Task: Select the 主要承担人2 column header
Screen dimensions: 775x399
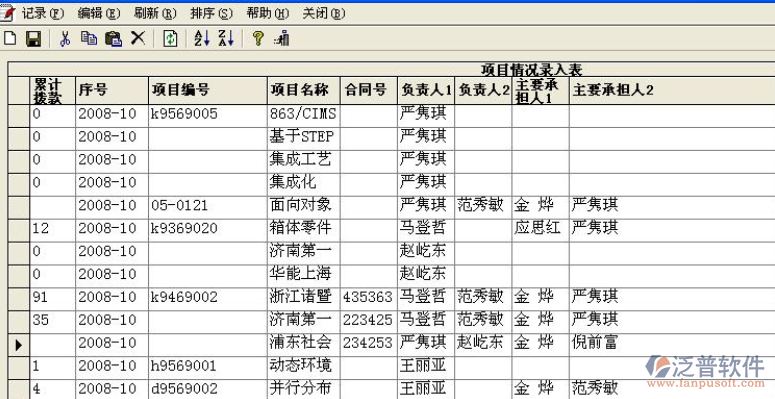Action: (x=672, y=90)
